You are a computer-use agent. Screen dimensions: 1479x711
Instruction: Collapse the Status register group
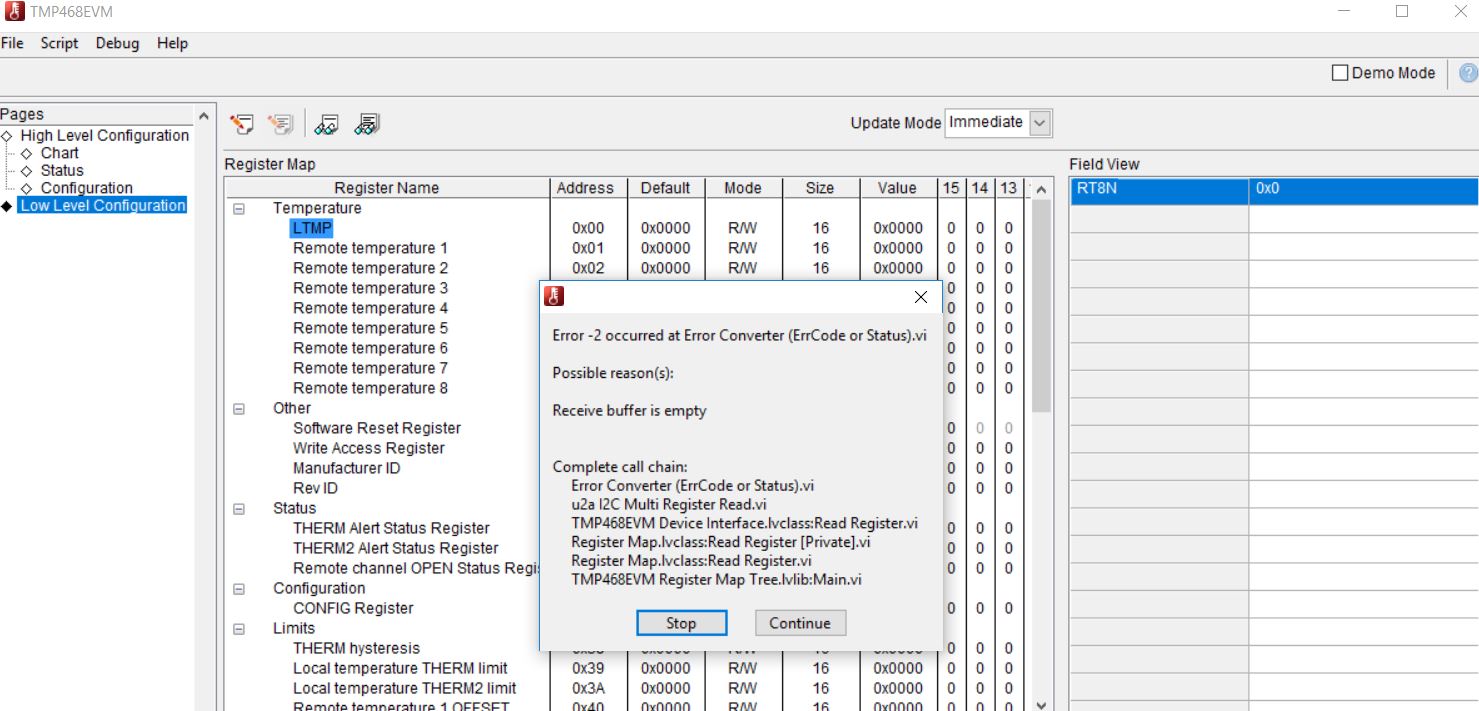[239, 509]
